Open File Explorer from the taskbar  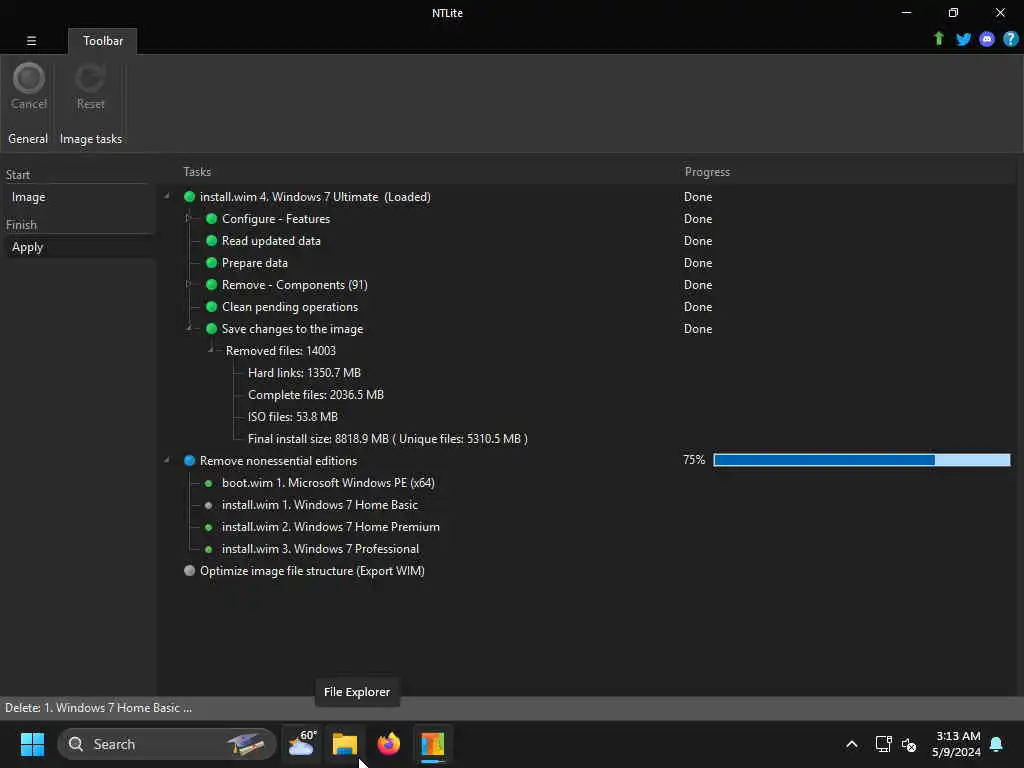click(345, 744)
